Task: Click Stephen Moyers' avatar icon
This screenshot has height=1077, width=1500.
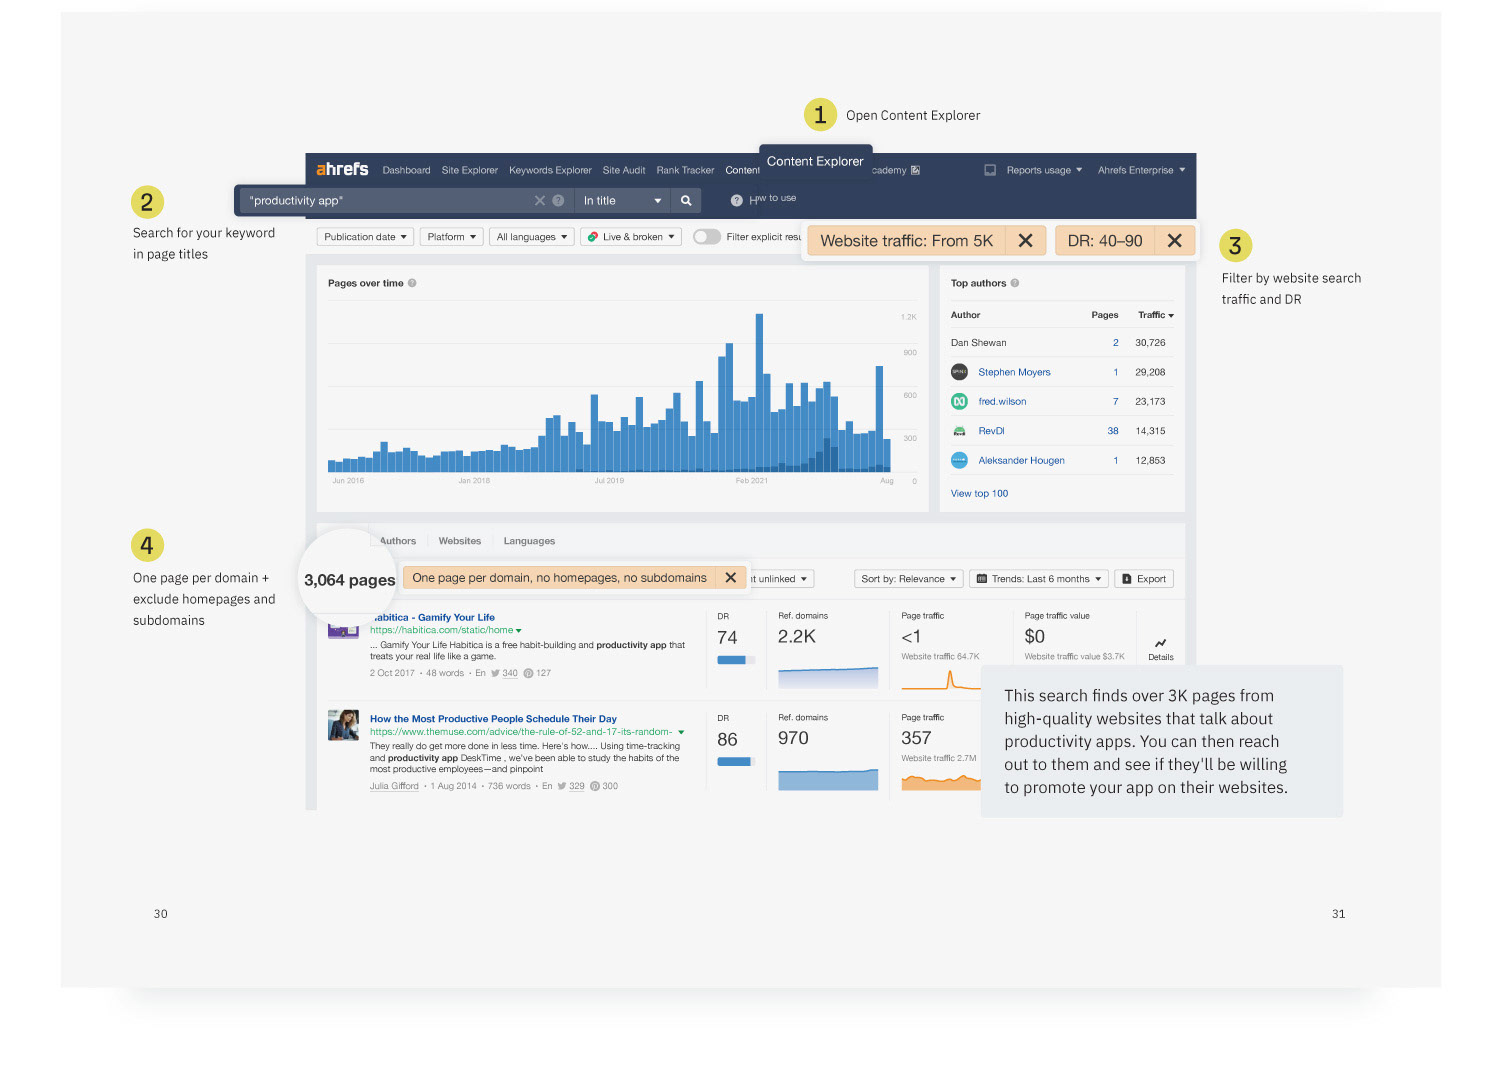Action: (959, 372)
